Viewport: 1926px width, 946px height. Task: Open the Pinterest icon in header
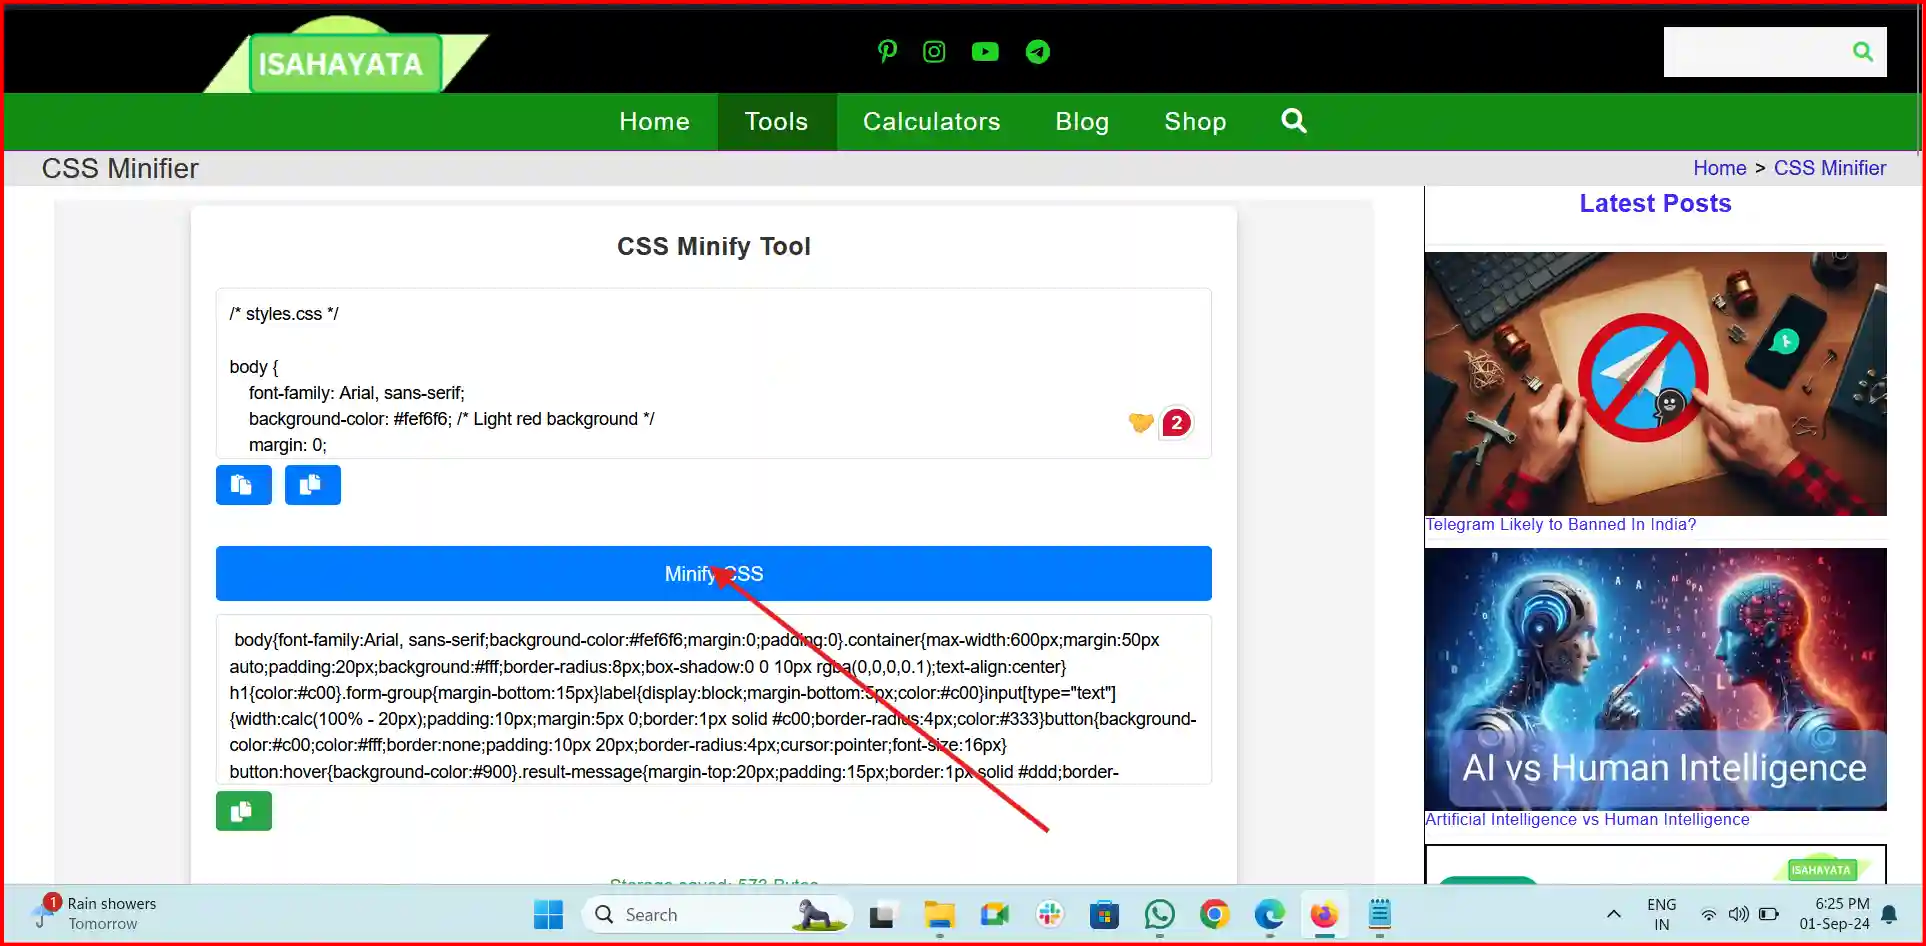(x=886, y=51)
